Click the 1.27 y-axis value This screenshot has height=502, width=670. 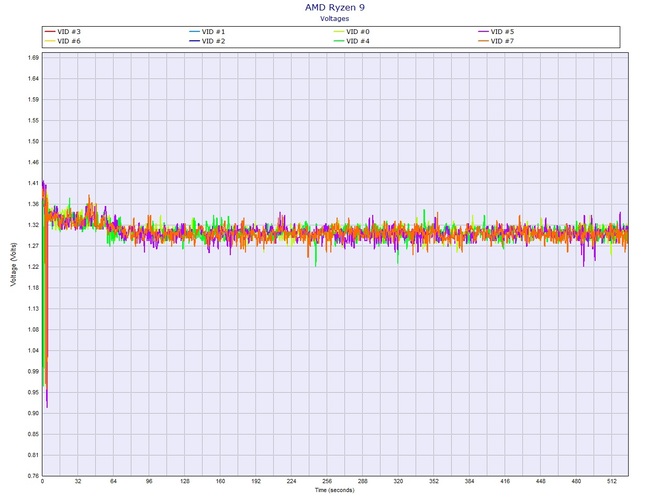coord(33,246)
